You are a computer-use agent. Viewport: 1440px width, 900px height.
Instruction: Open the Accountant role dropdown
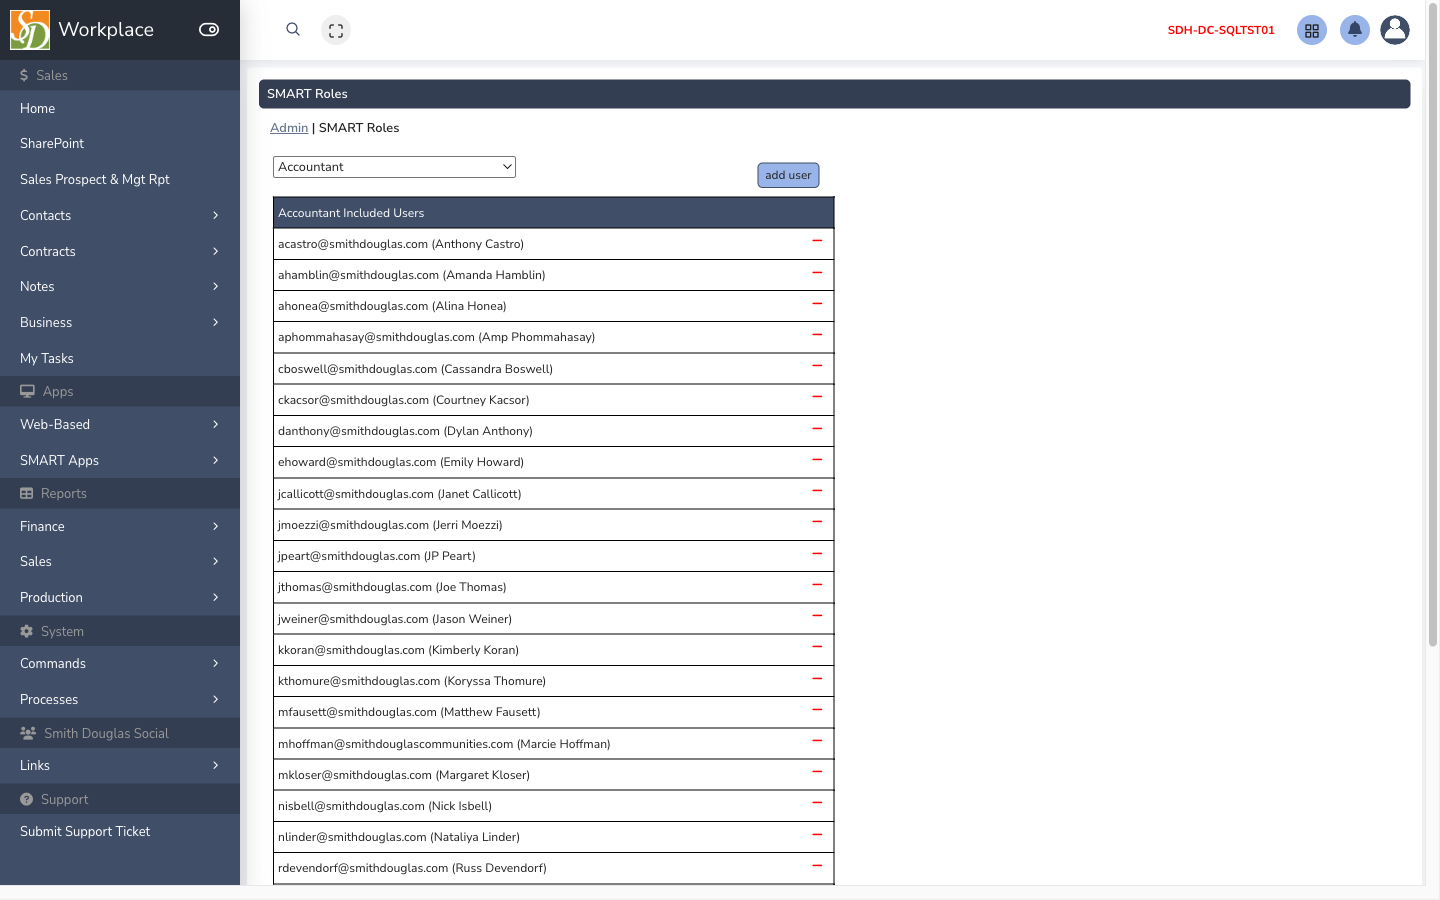point(394,167)
